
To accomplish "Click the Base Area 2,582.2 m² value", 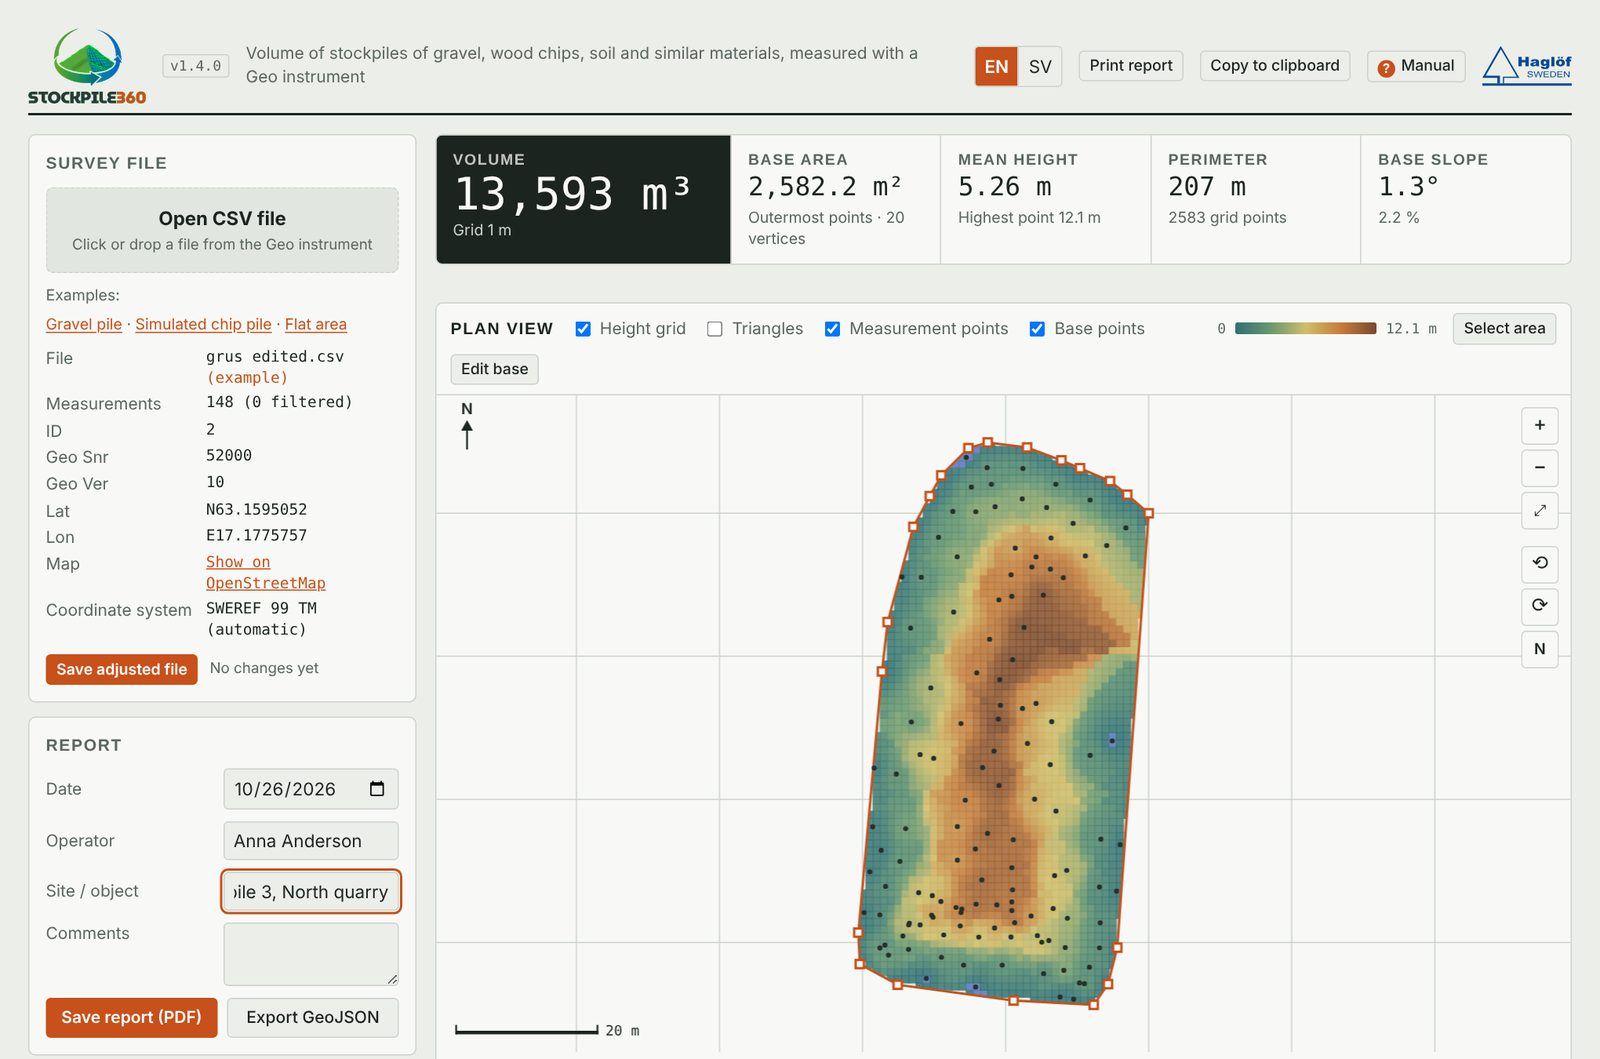I will click(x=825, y=187).
